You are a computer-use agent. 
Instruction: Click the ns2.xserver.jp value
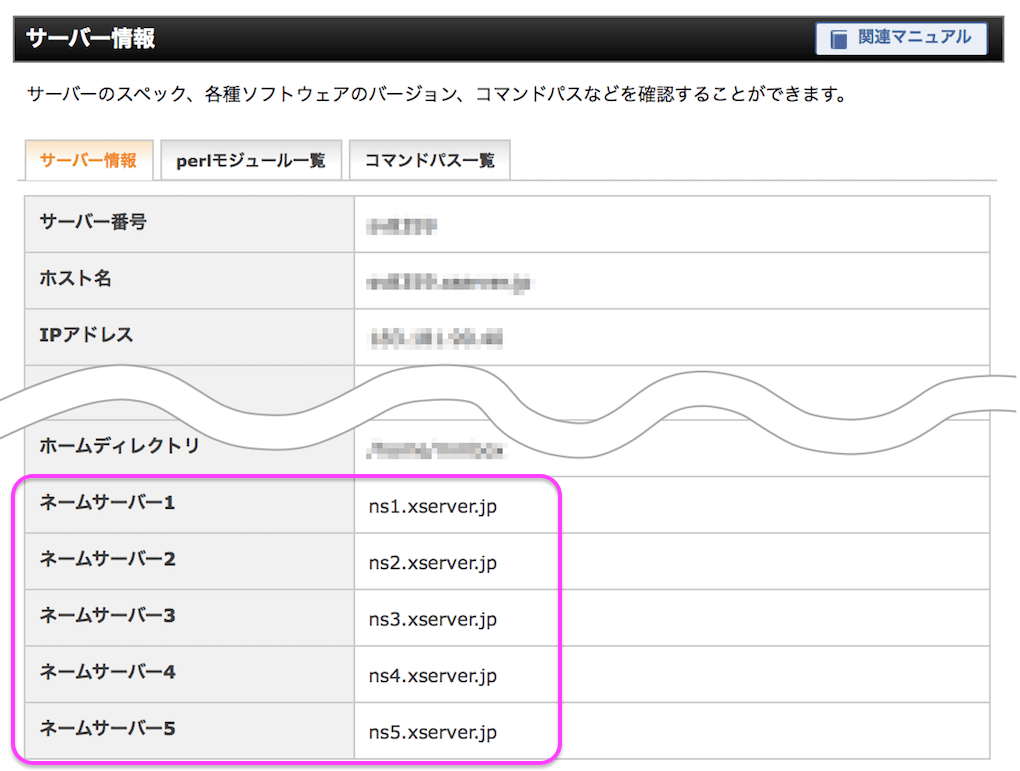433,563
